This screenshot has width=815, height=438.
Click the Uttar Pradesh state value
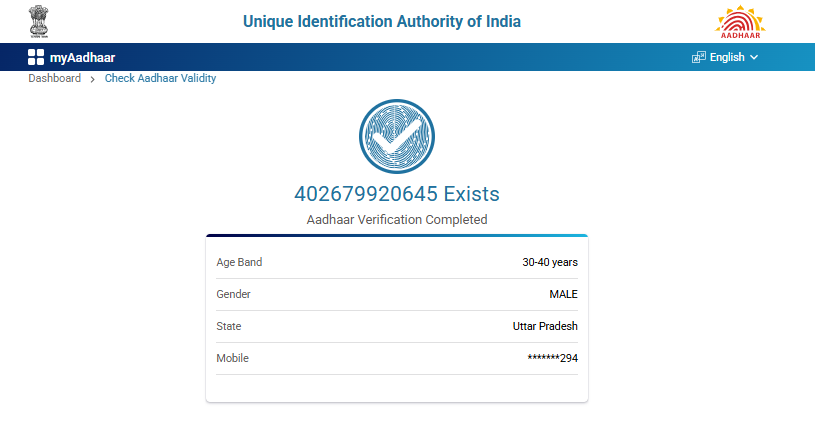pyautogui.click(x=538, y=326)
